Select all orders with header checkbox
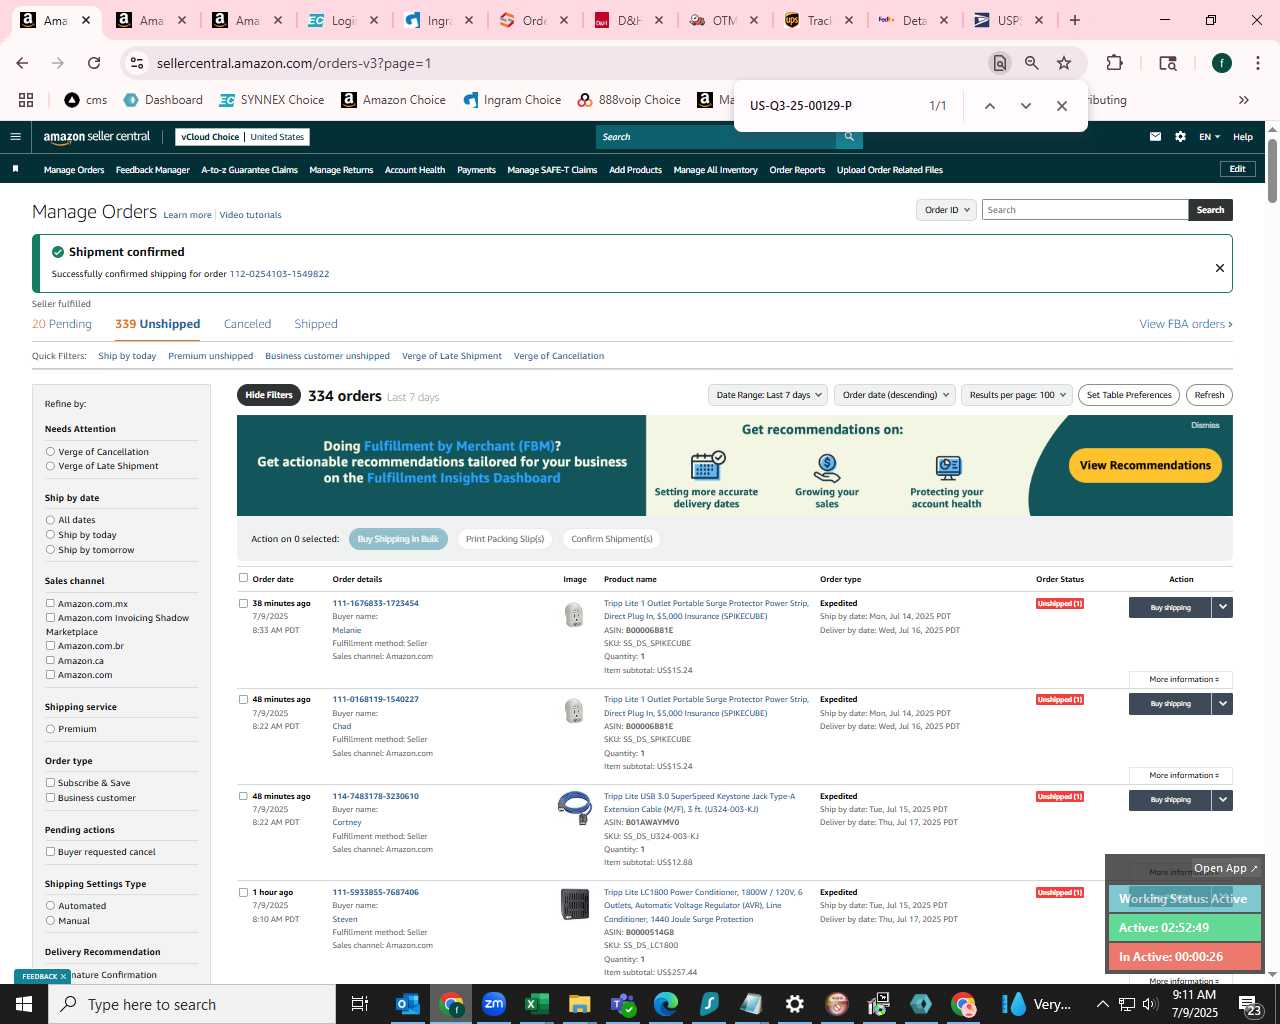Image resolution: width=1280 pixels, height=1024 pixels. point(243,578)
